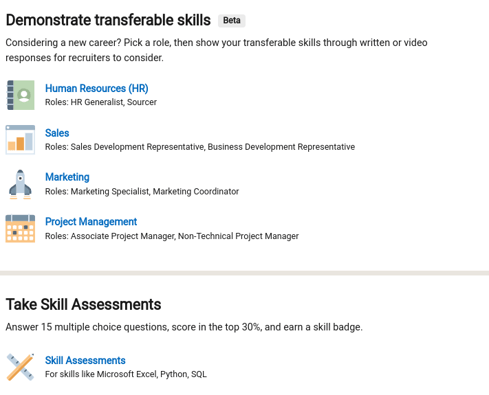Click the Skill Assessments ruler and pencil icon
Screen dimensions: 489x395
pyautogui.click(x=20, y=367)
